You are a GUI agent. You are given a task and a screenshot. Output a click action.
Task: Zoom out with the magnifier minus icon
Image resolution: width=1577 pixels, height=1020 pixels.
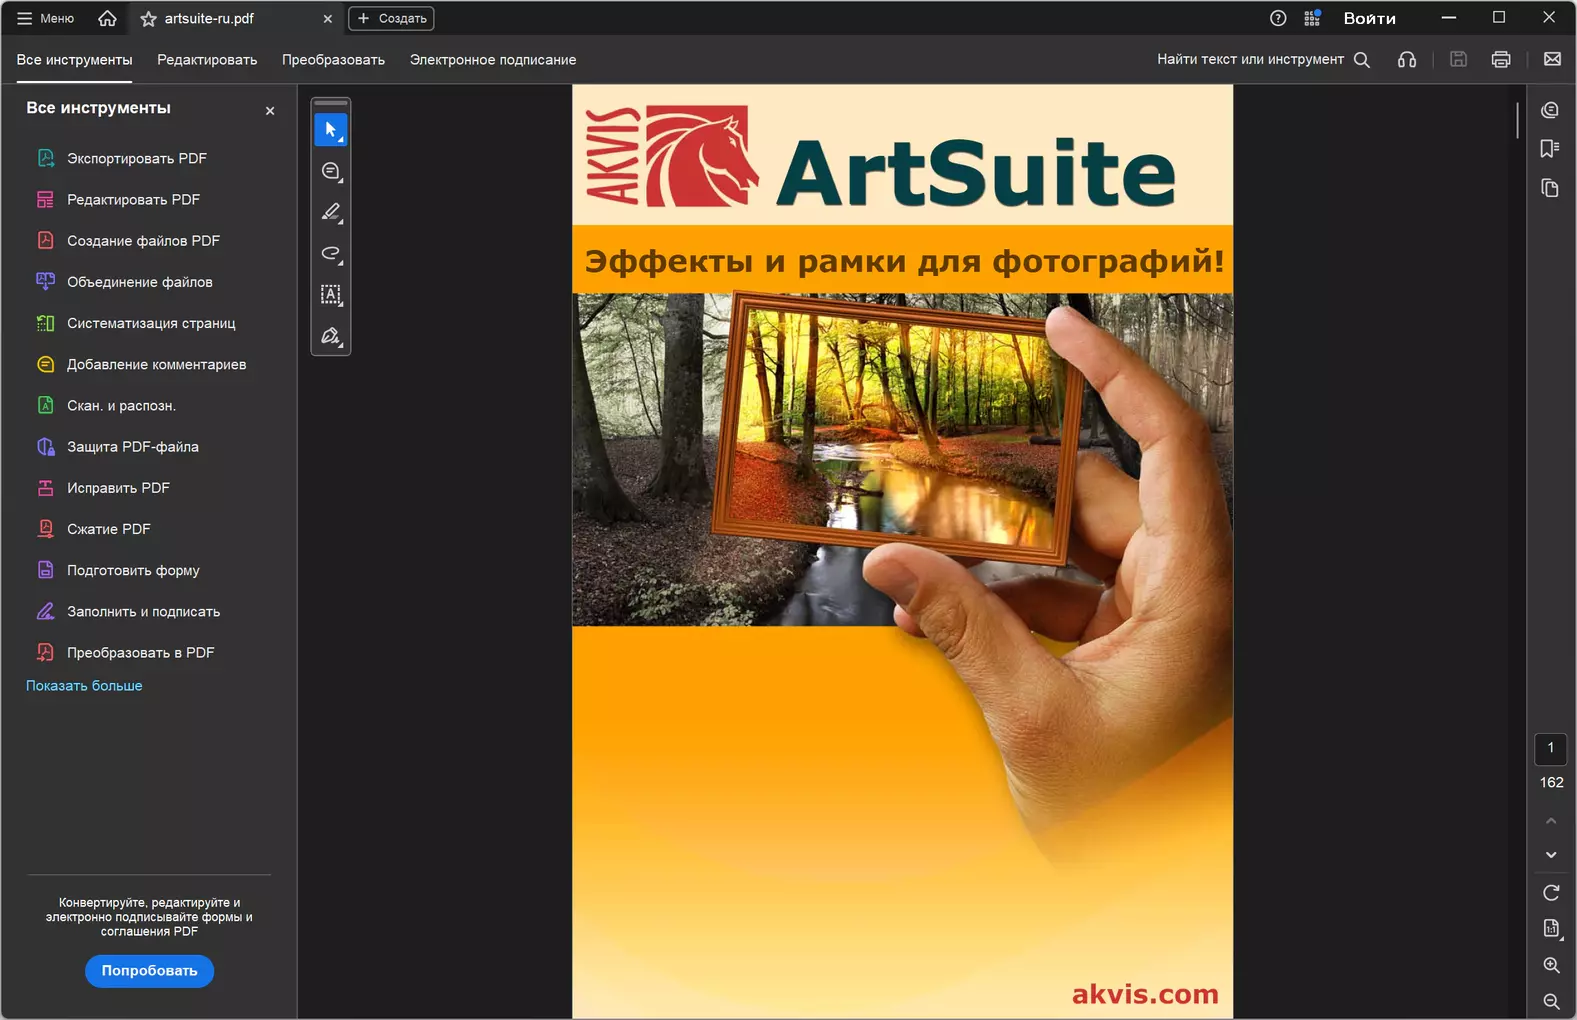pyautogui.click(x=1551, y=1001)
